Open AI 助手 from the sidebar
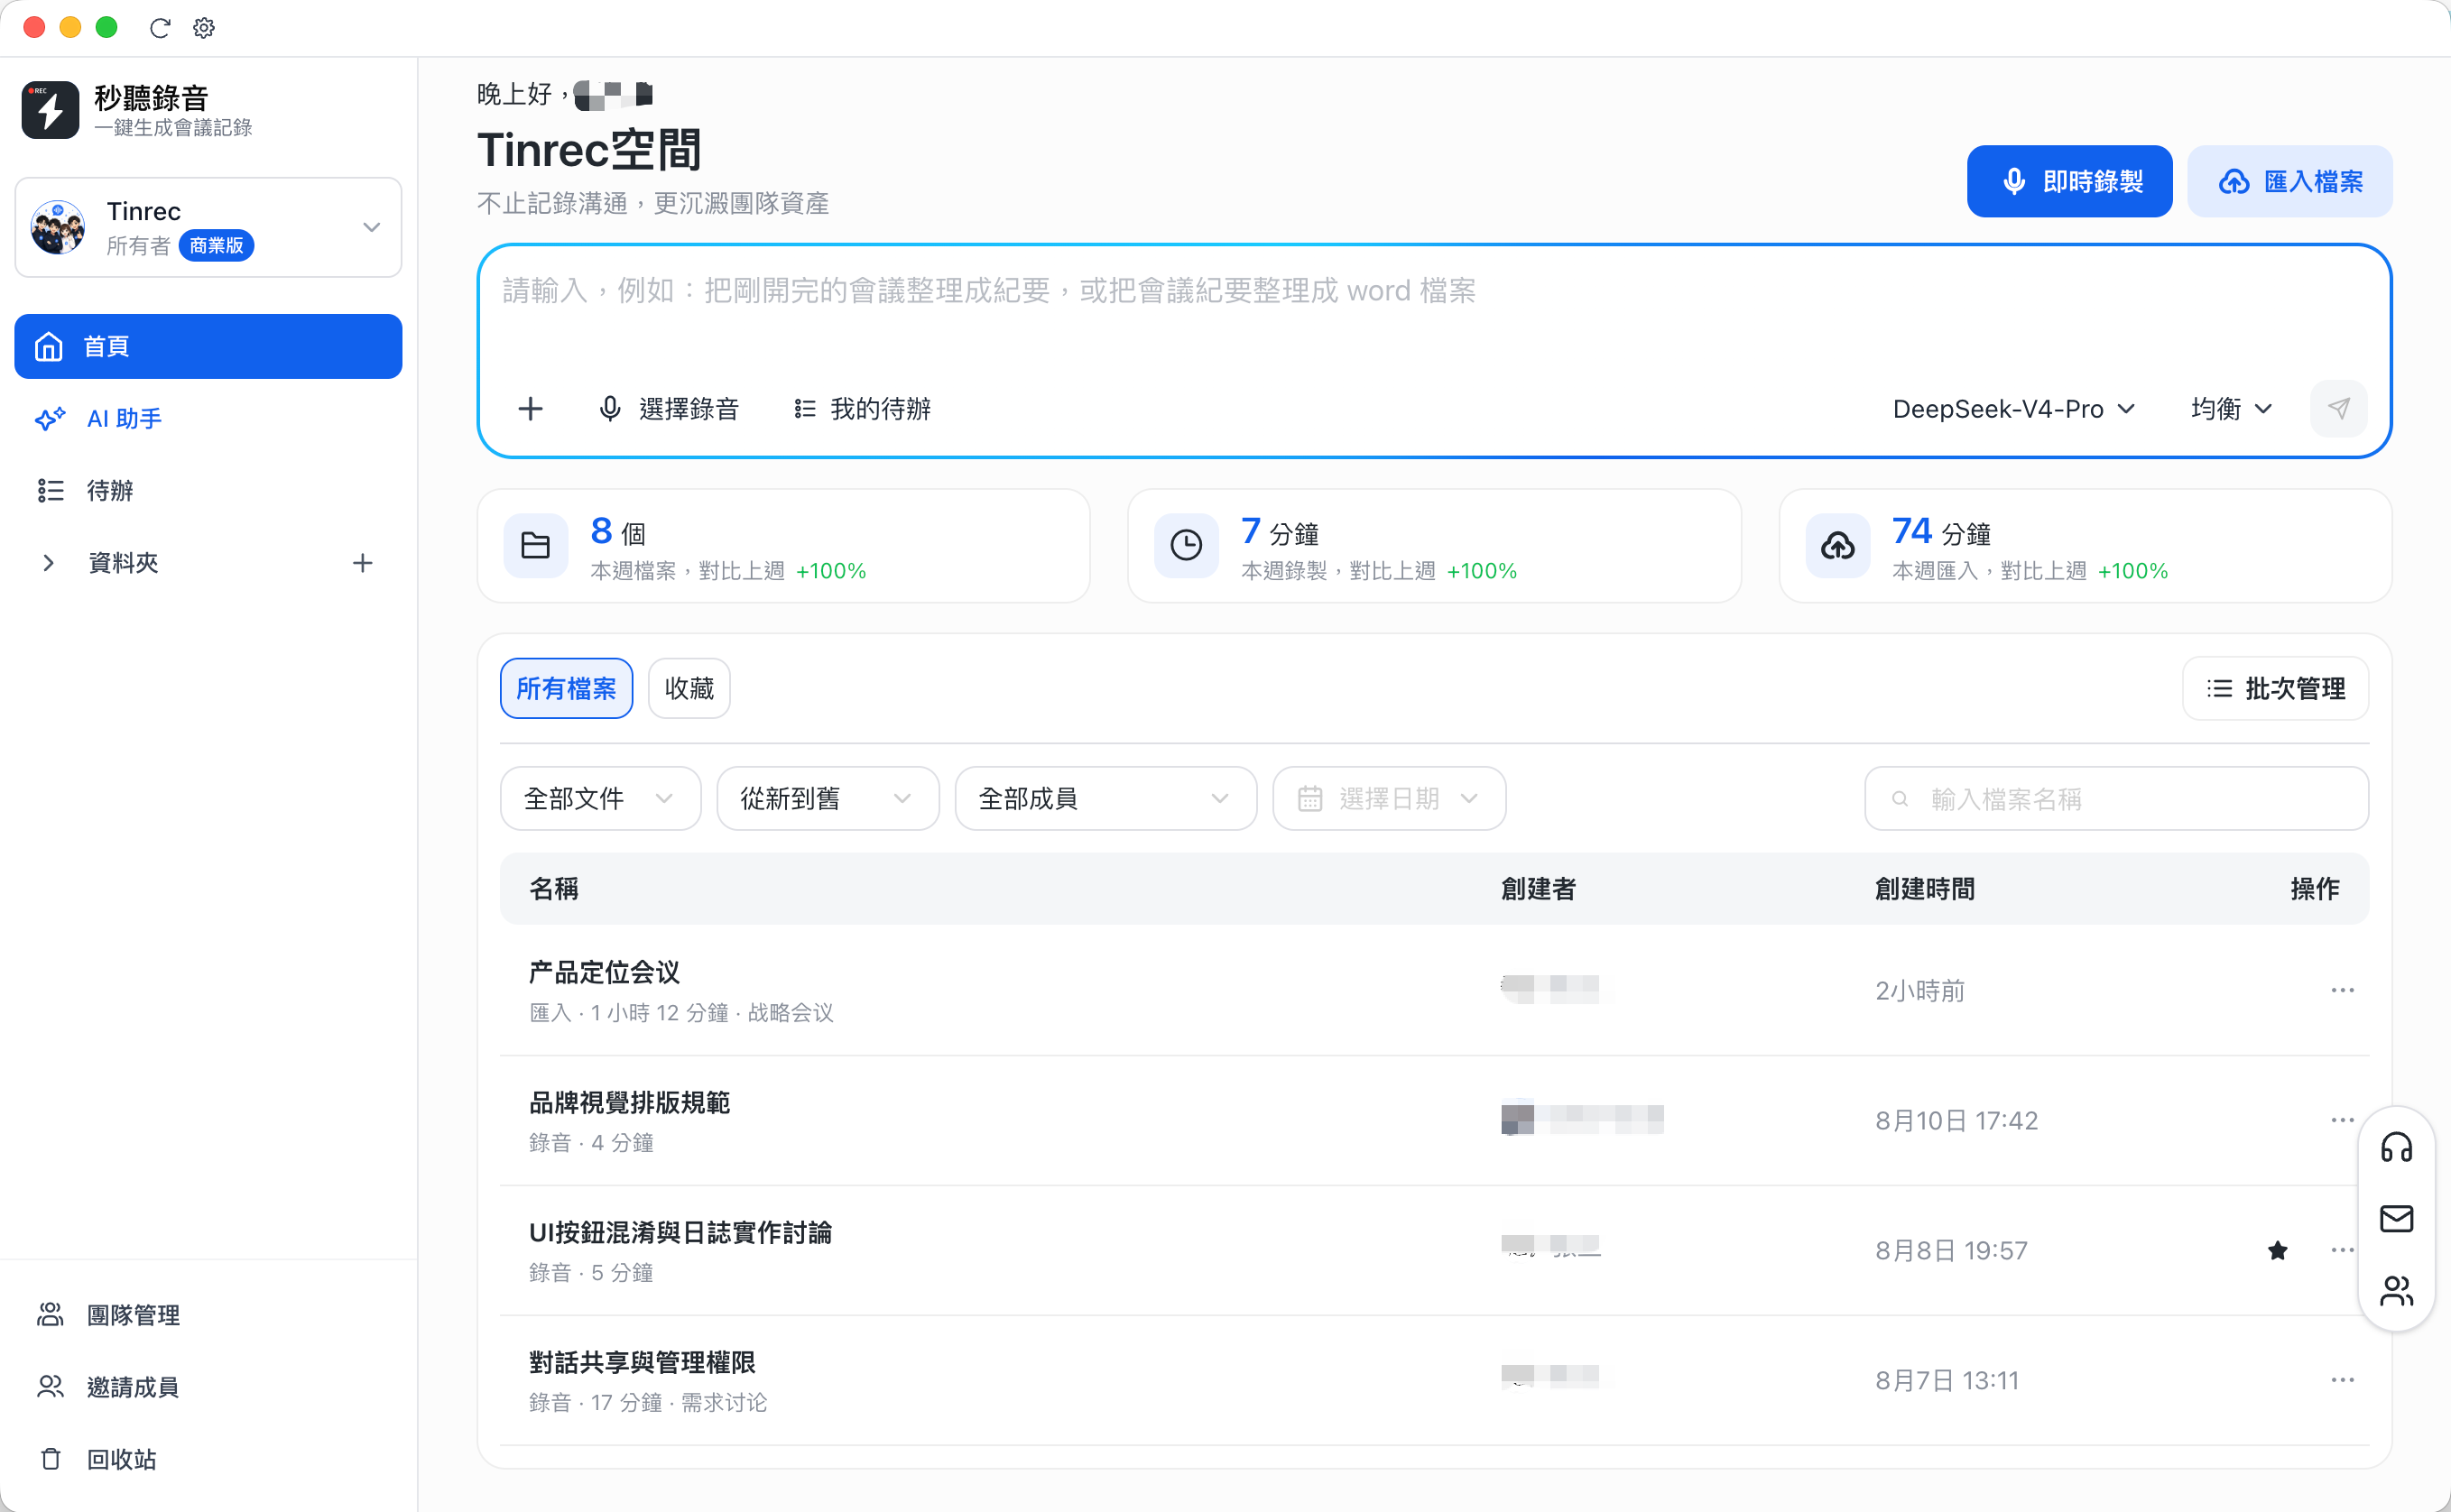The image size is (2451, 1512). point(208,418)
